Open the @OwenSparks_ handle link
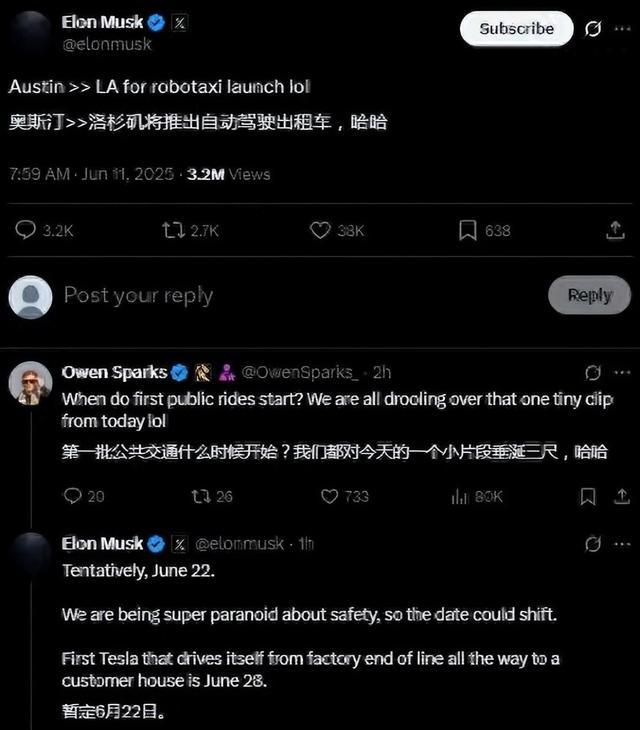The width and height of the screenshot is (640, 730). tap(300, 372)
